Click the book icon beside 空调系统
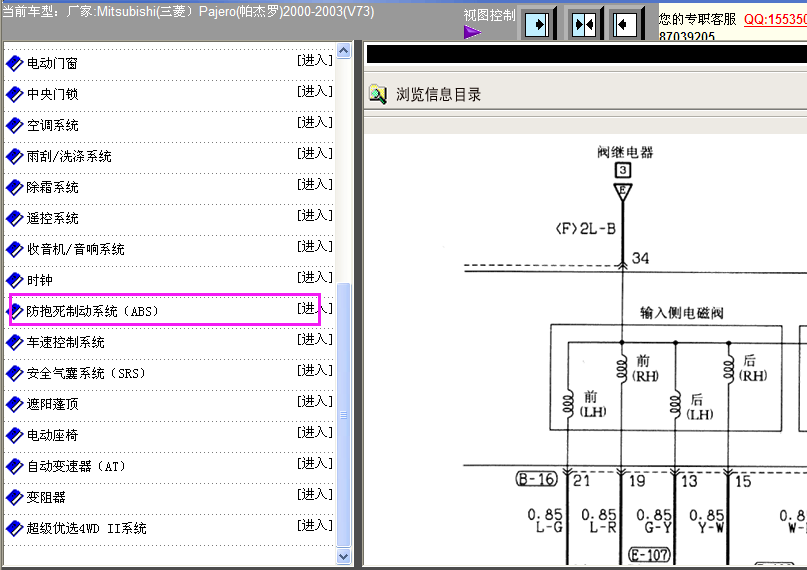This screenshot has height=570, width=807. point(14,125)
